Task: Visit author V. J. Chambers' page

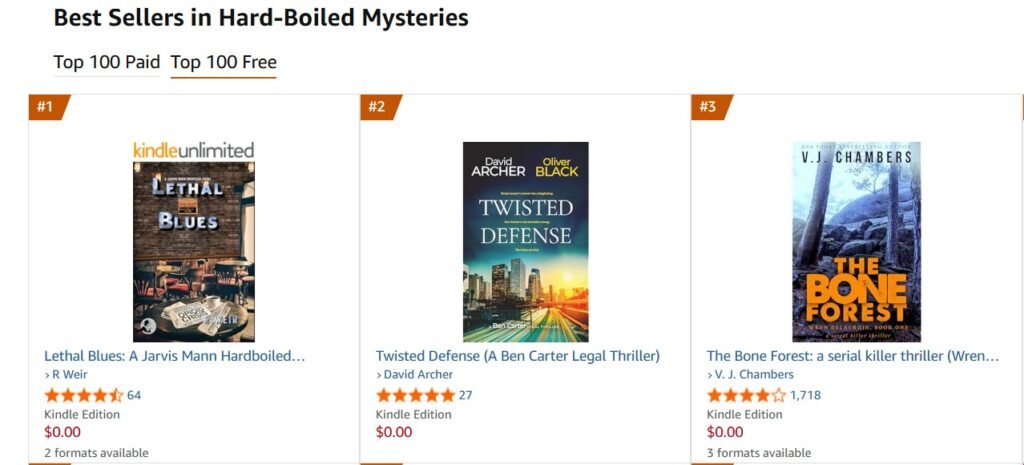Action: pos(754,375)
